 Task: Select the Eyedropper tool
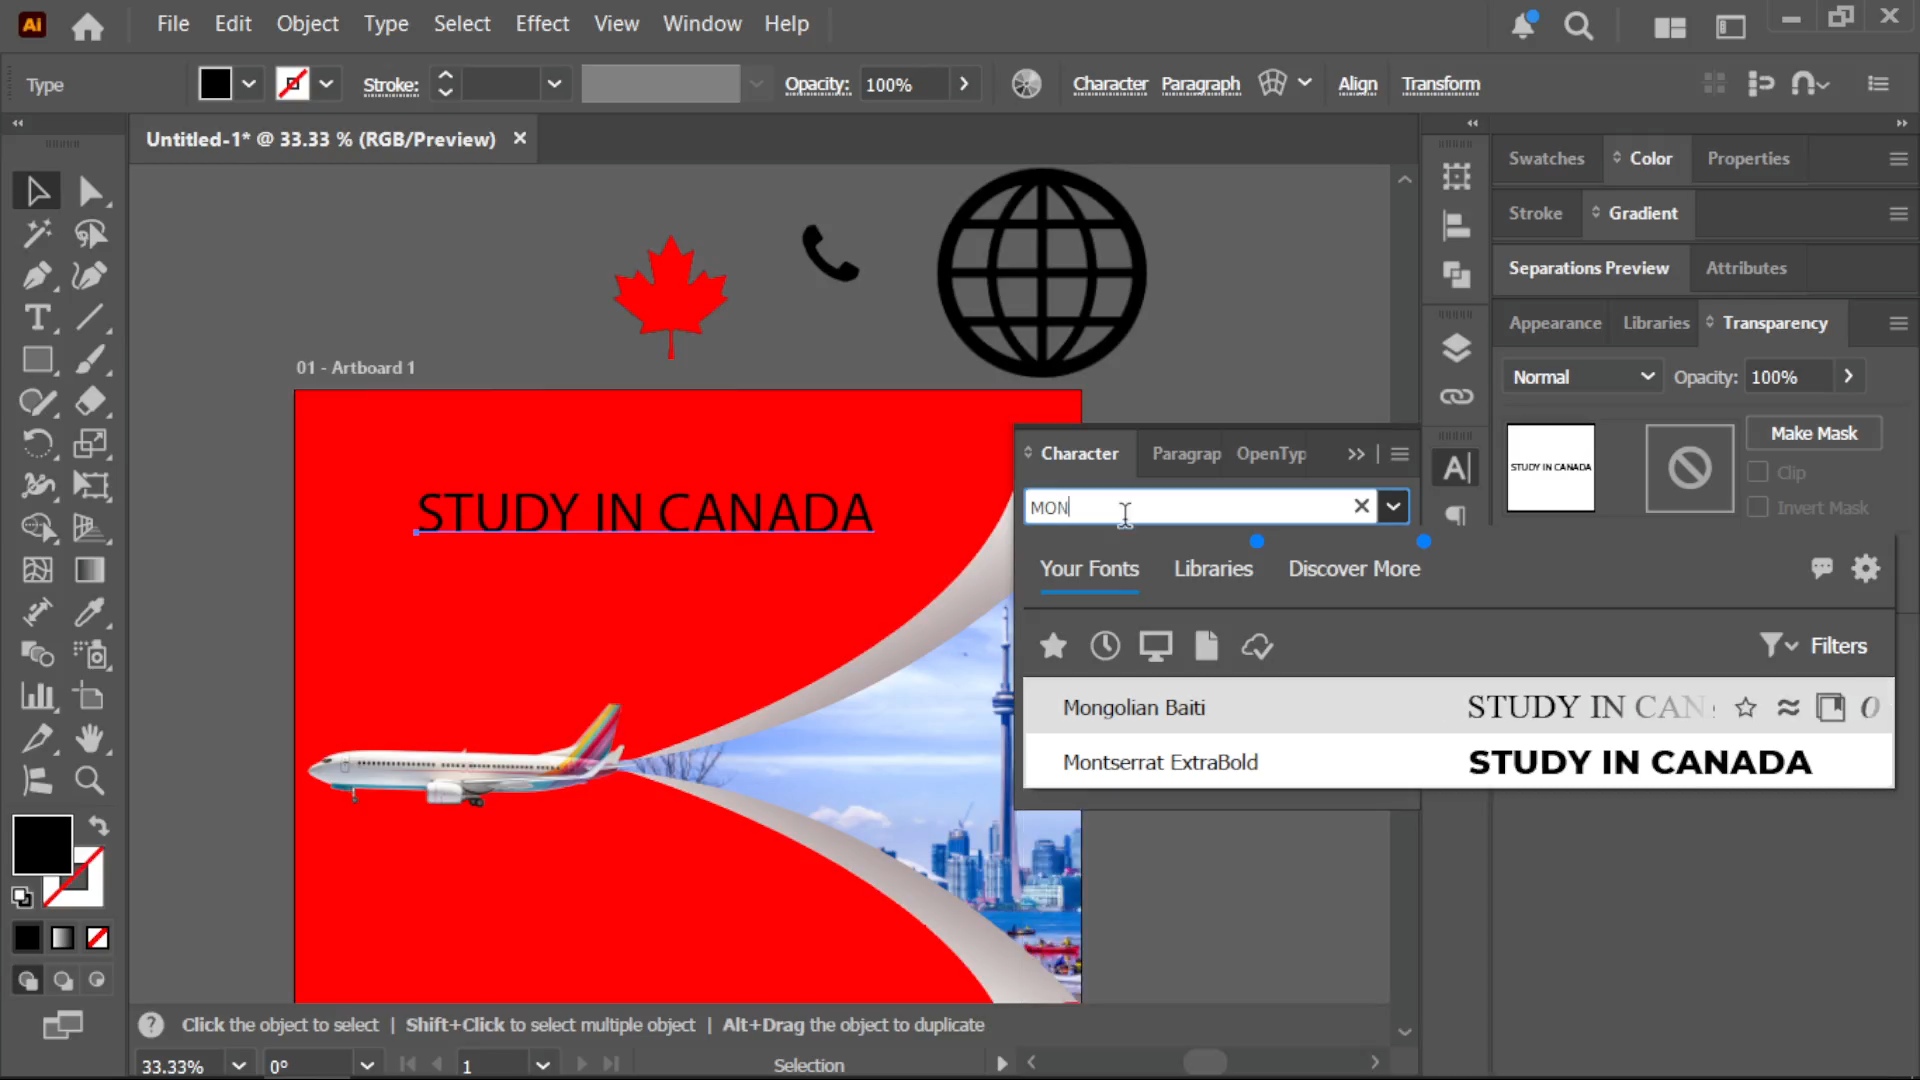pyautogui.click(x=90, y=612)
